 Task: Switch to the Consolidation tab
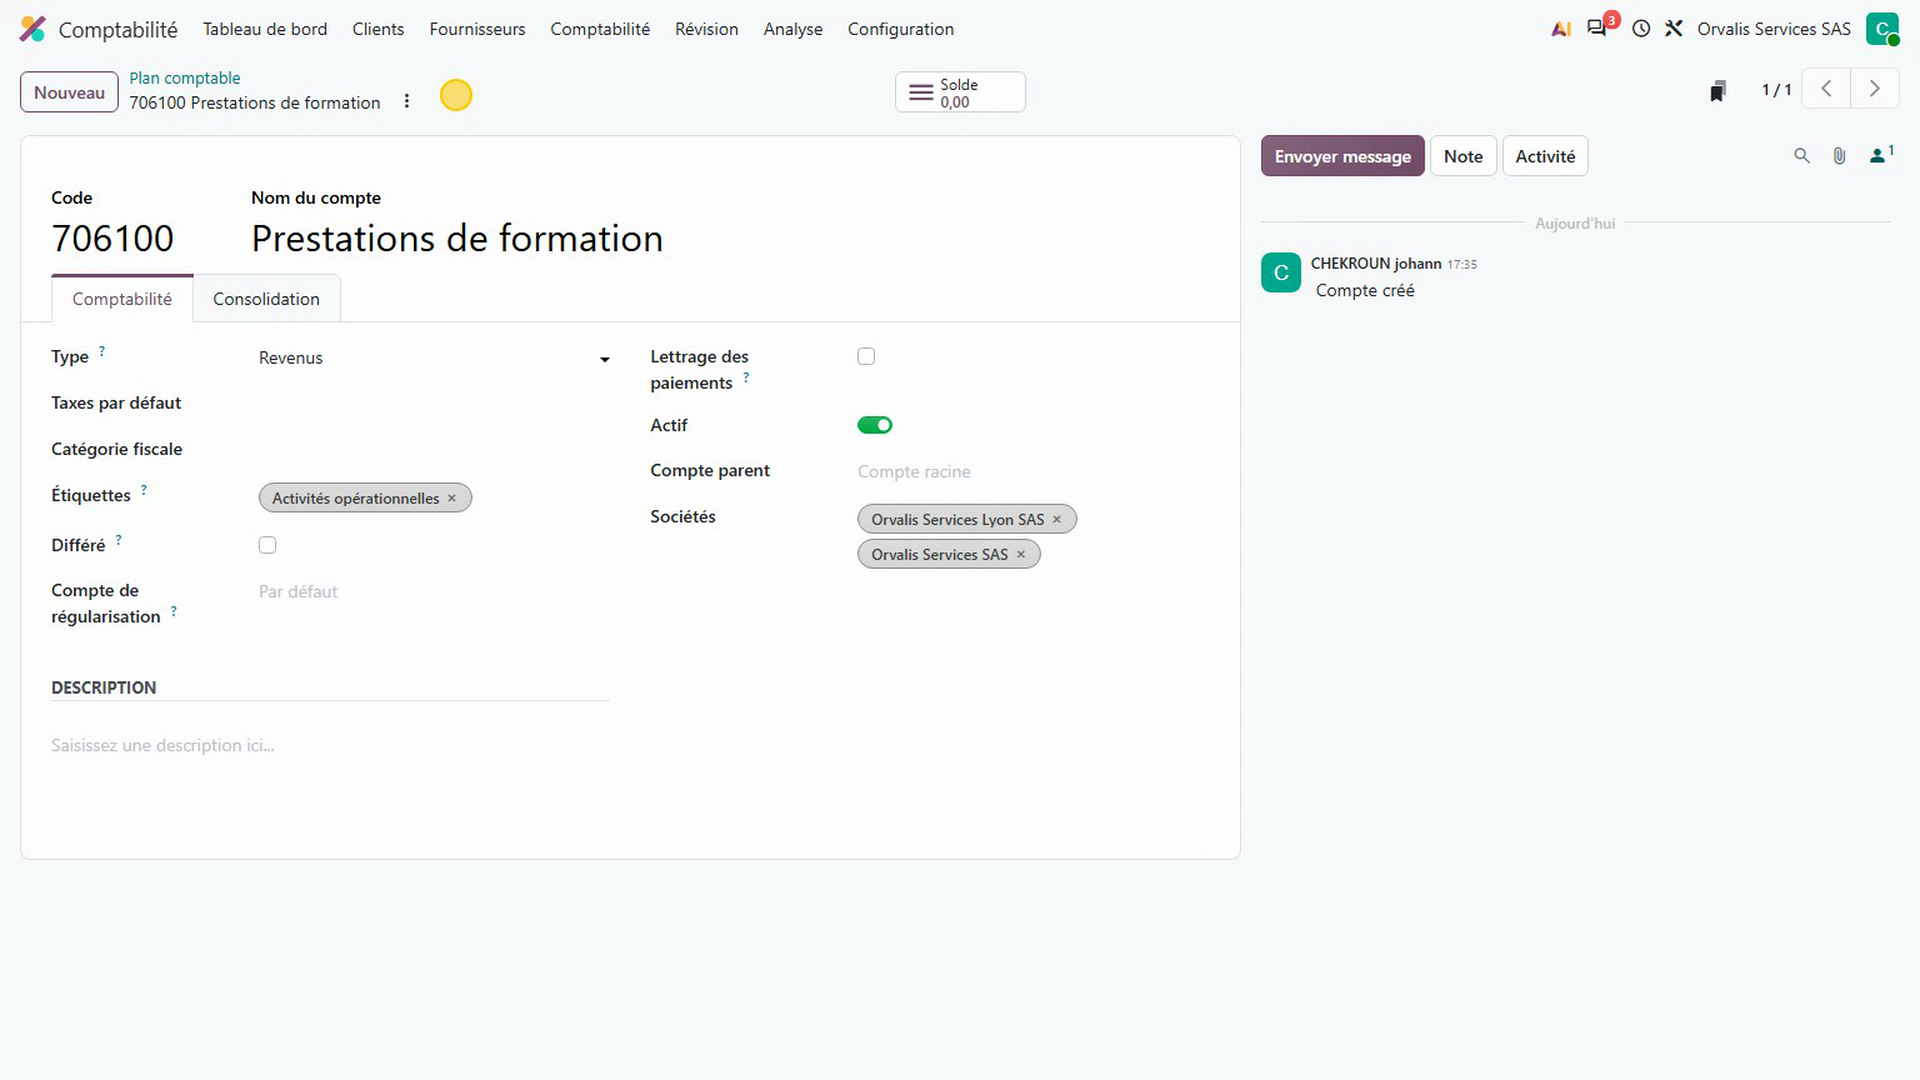266,299
